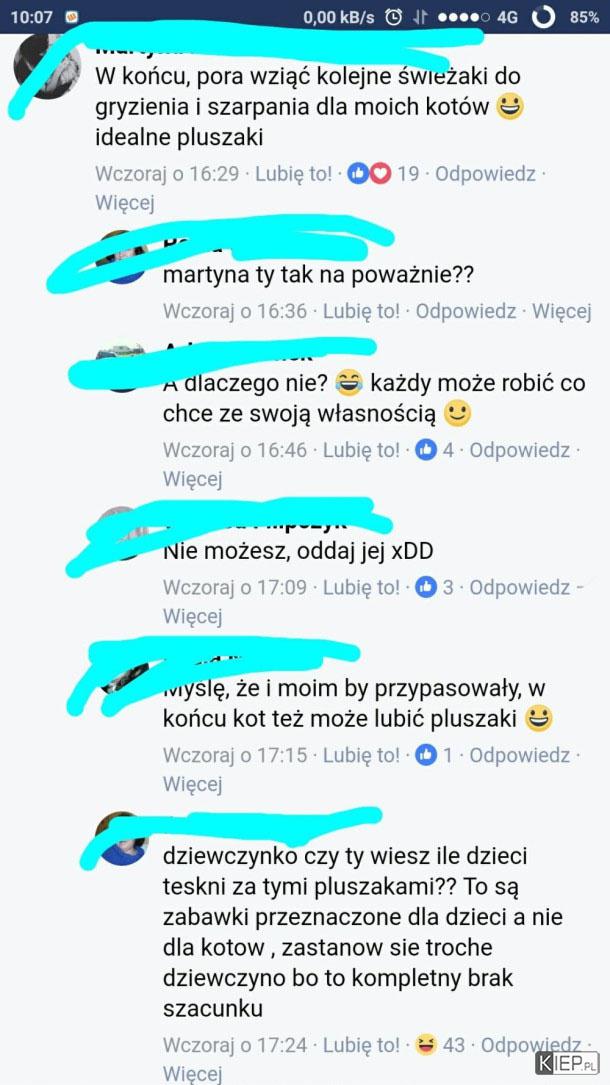Tap the heart reaction icon with 19 reactions
Image resolution: width=610 pixels, height=1085 pixels.
coord(380,174)
